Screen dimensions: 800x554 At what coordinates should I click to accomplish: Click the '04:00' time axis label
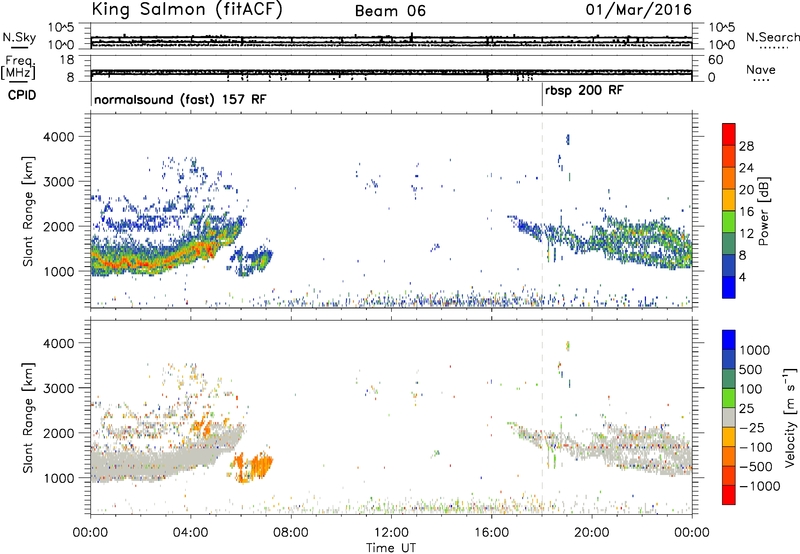click(x=191, y=533)
